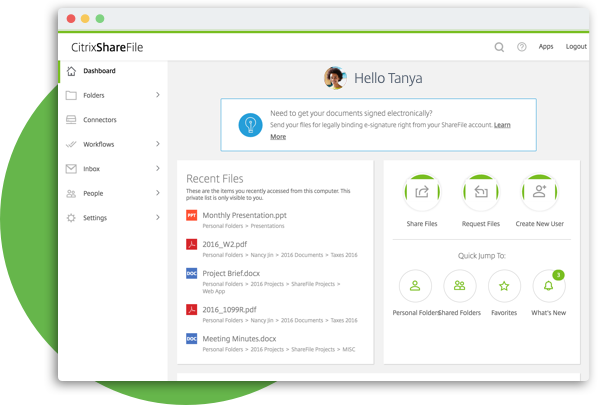Select Workflows in the sidebar
598x405 pixels.
[113, 144]
